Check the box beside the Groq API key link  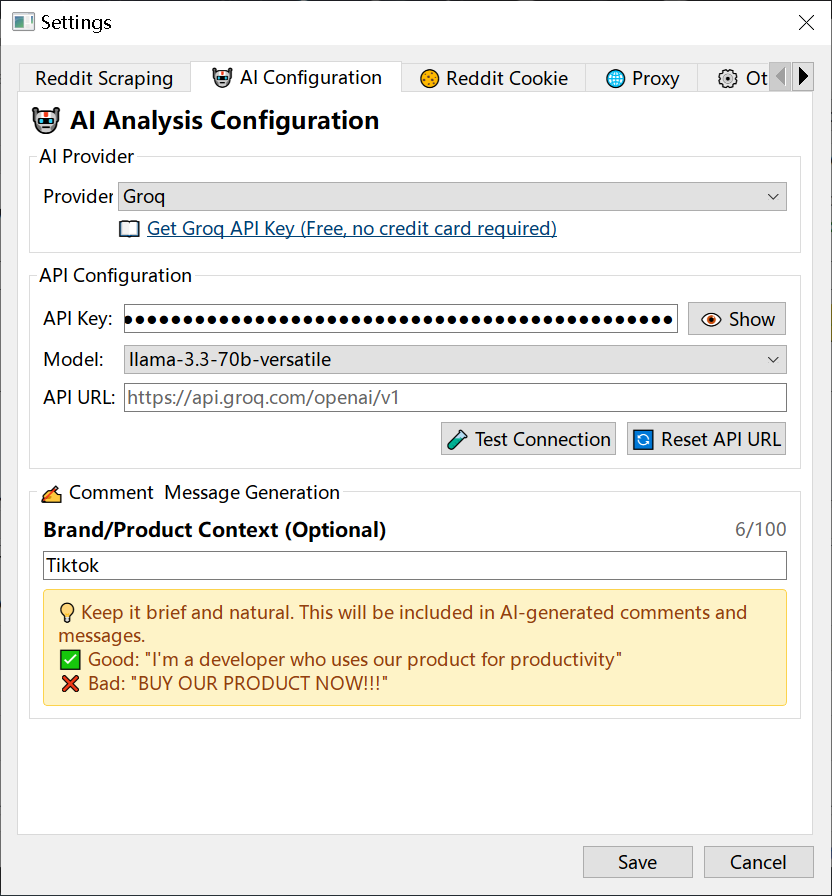pos(129,228)
